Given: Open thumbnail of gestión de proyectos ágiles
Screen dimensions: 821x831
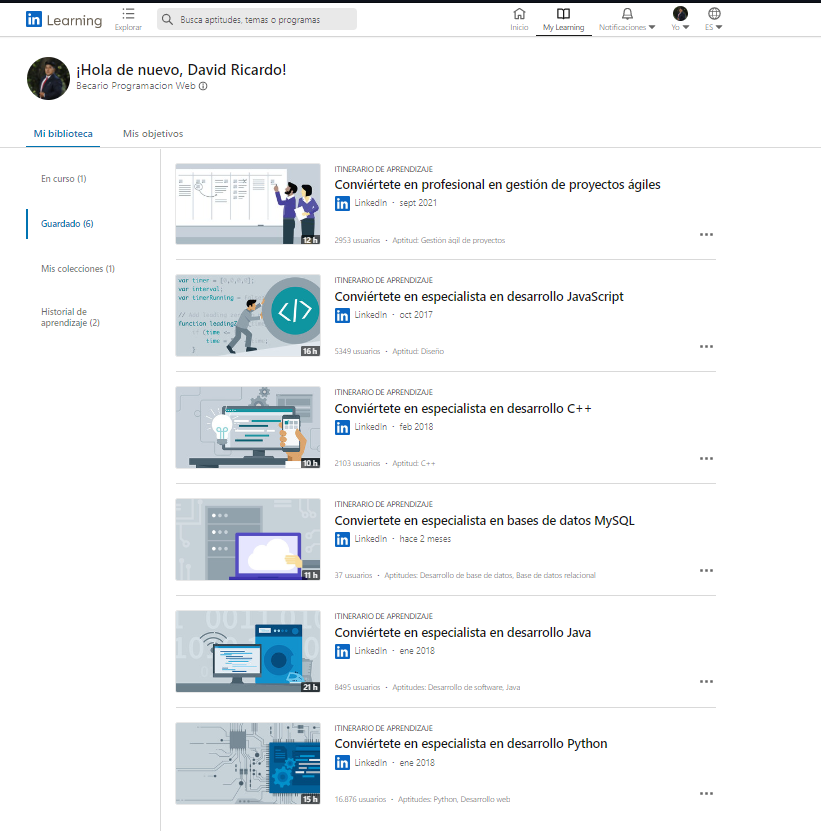Looking at the screenshot, I should coord(248,204).
